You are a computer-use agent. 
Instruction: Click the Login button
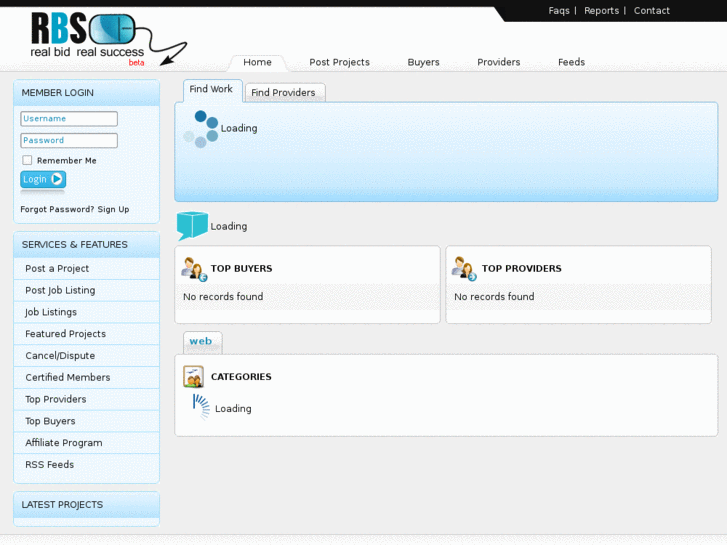[43, 180]
